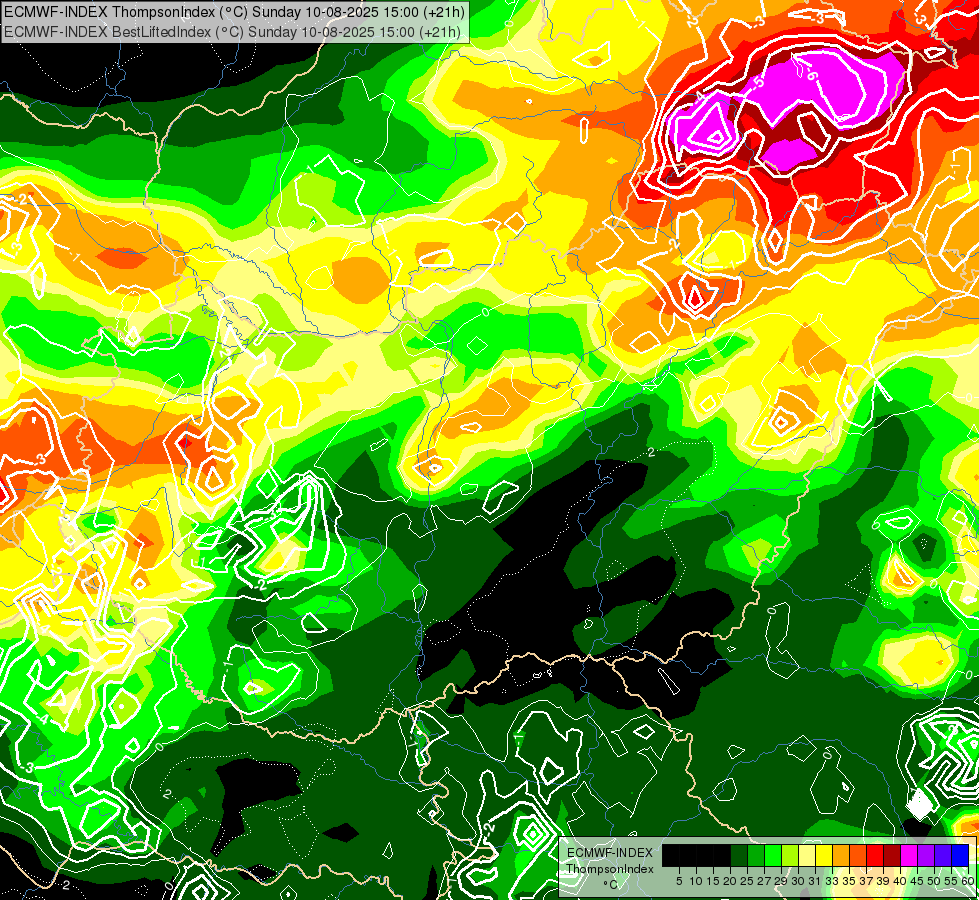
Task: Click legend scale value 29
Action: click(x=781, y=881)
